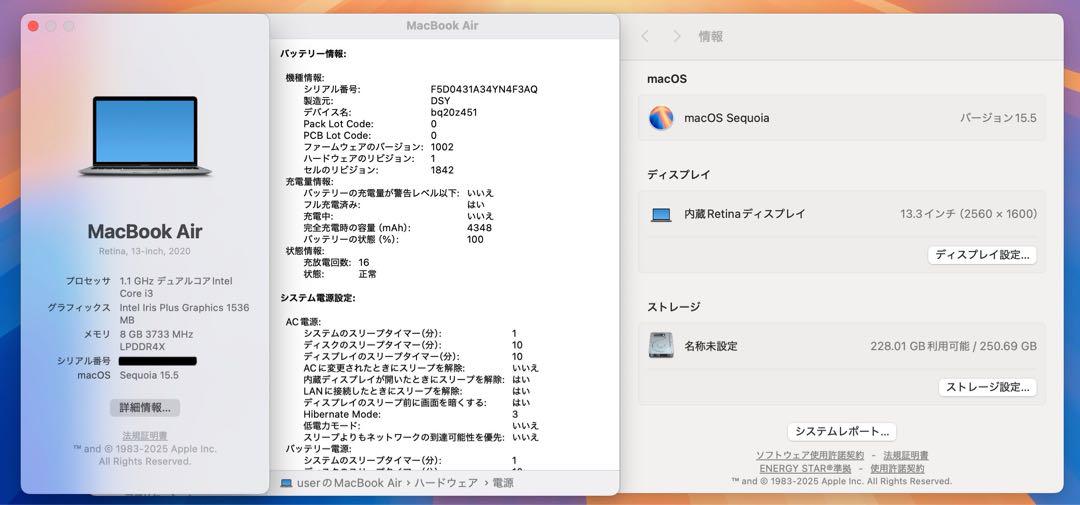
Task: Select 充放電回数 value 16
Action: pyautogui.click(x=364, y=262)
